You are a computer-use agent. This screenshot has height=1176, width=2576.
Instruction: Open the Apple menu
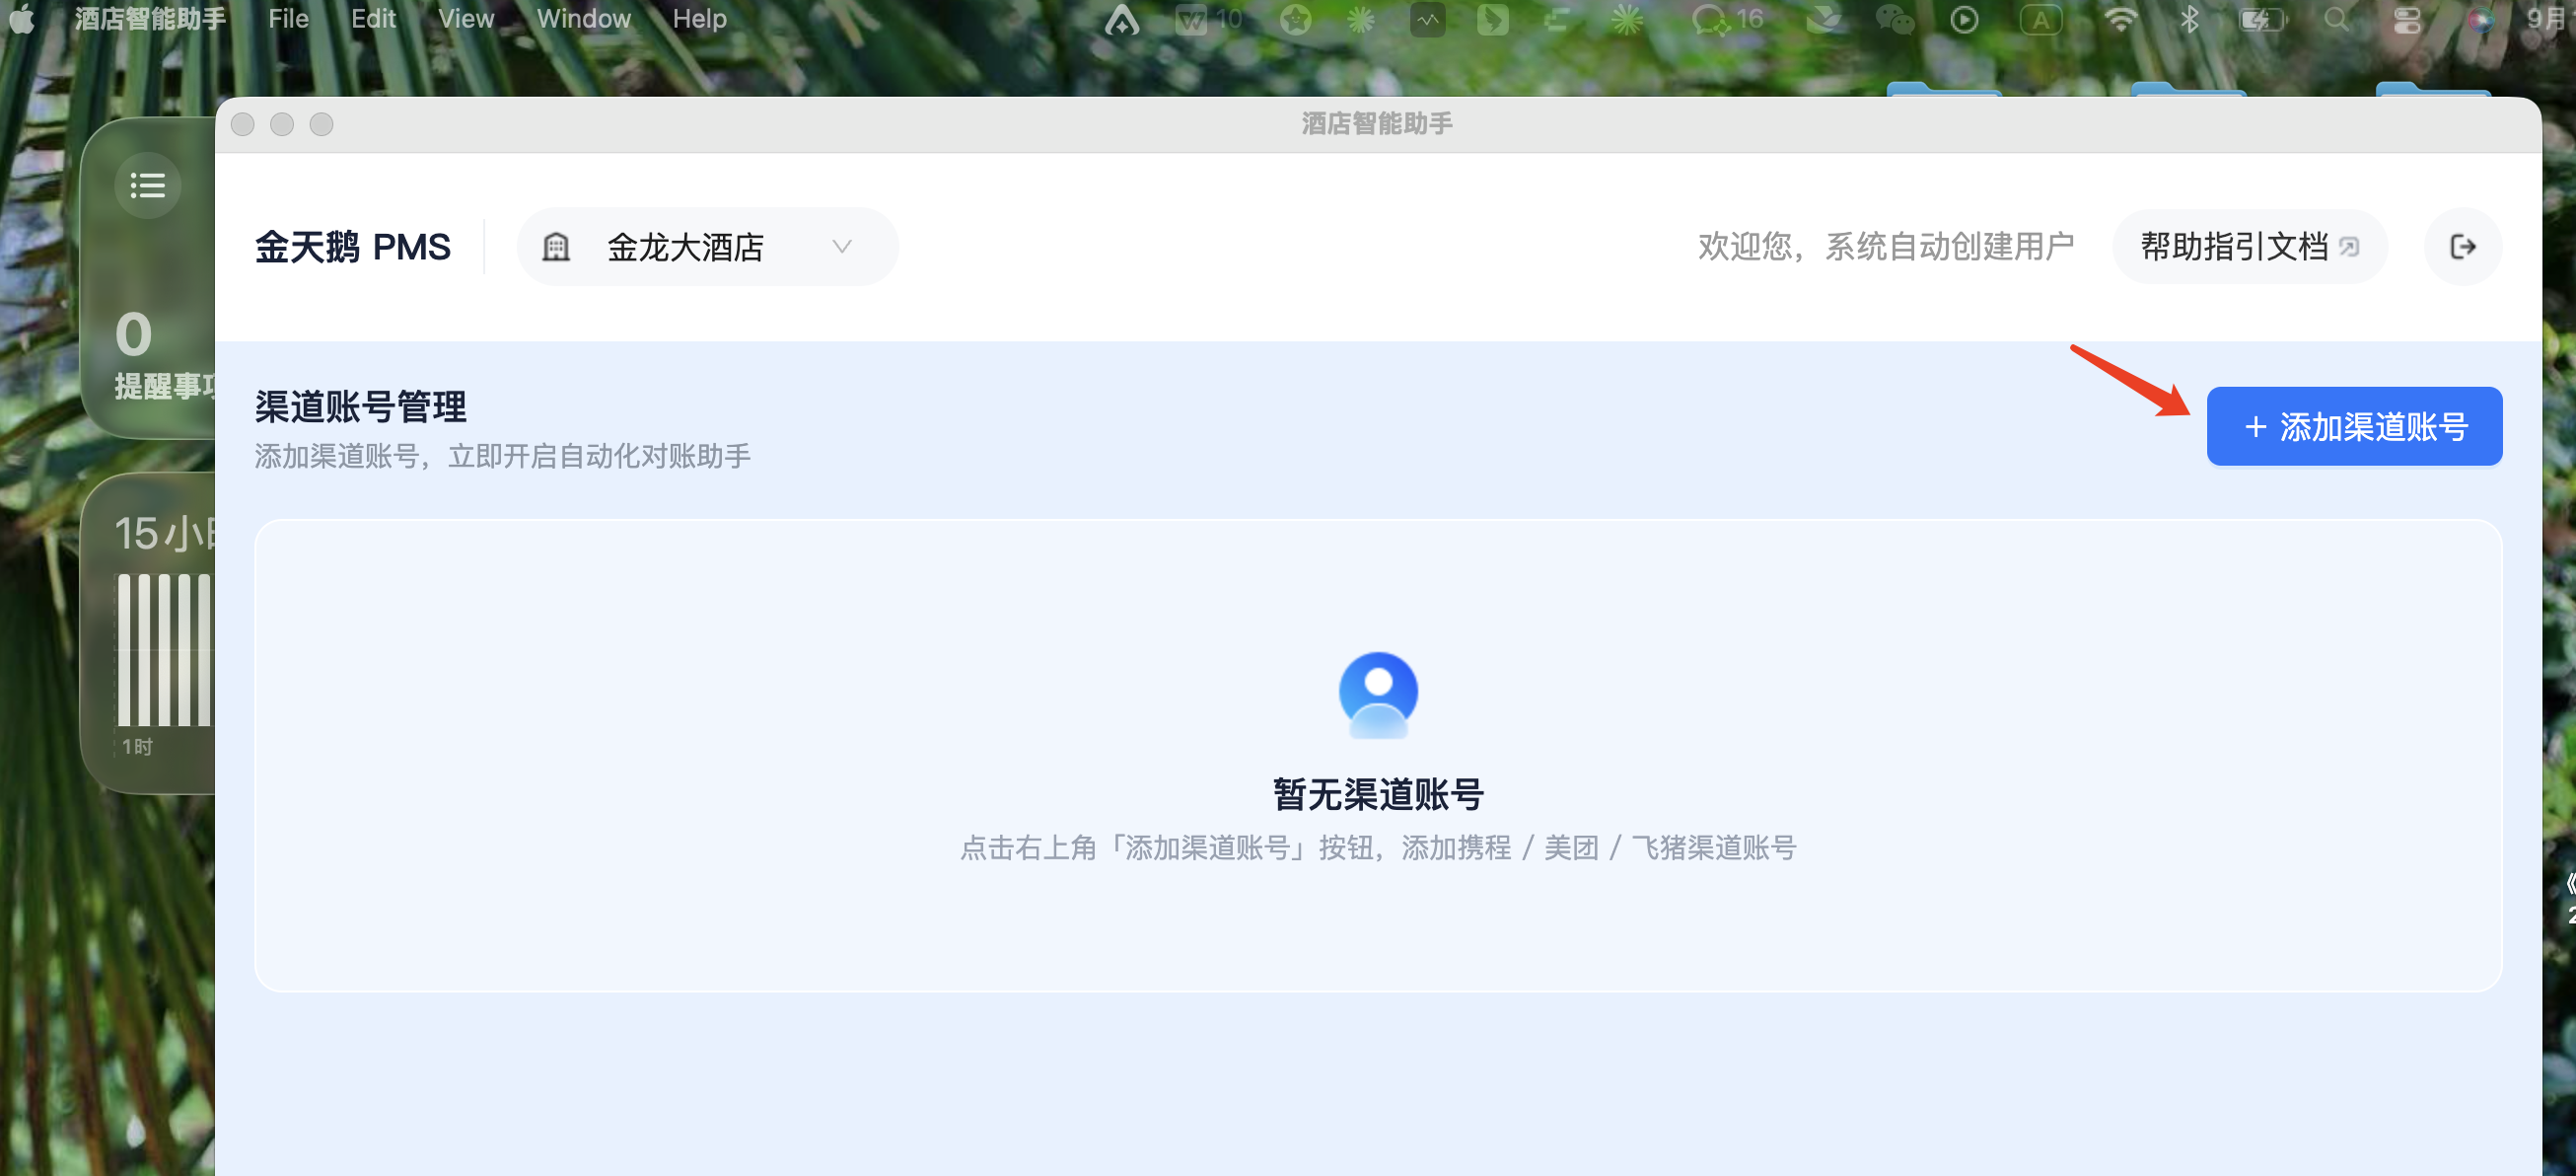pyautogui.click(x=22, y=19)
